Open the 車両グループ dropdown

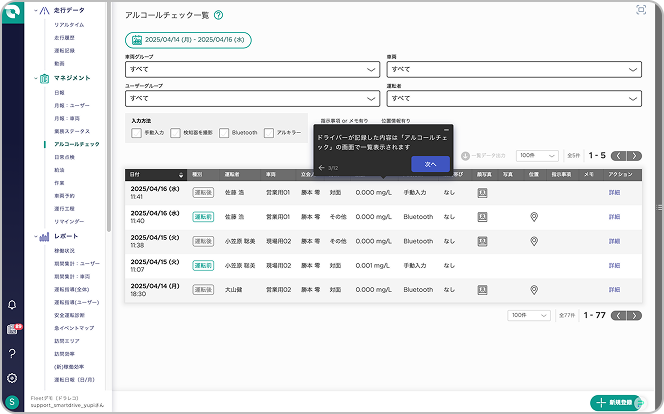pyautogui.click(x=252, y=69)
